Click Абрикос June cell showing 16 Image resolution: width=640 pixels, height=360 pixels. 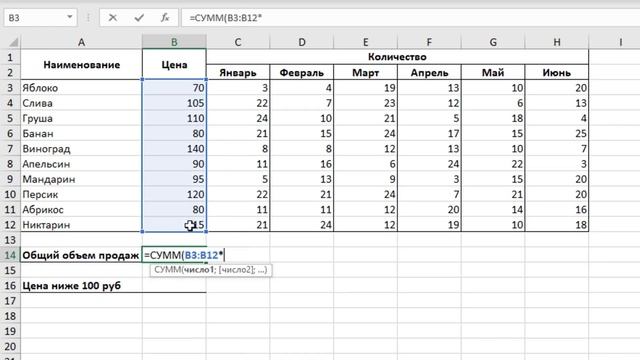pos(557,209)
